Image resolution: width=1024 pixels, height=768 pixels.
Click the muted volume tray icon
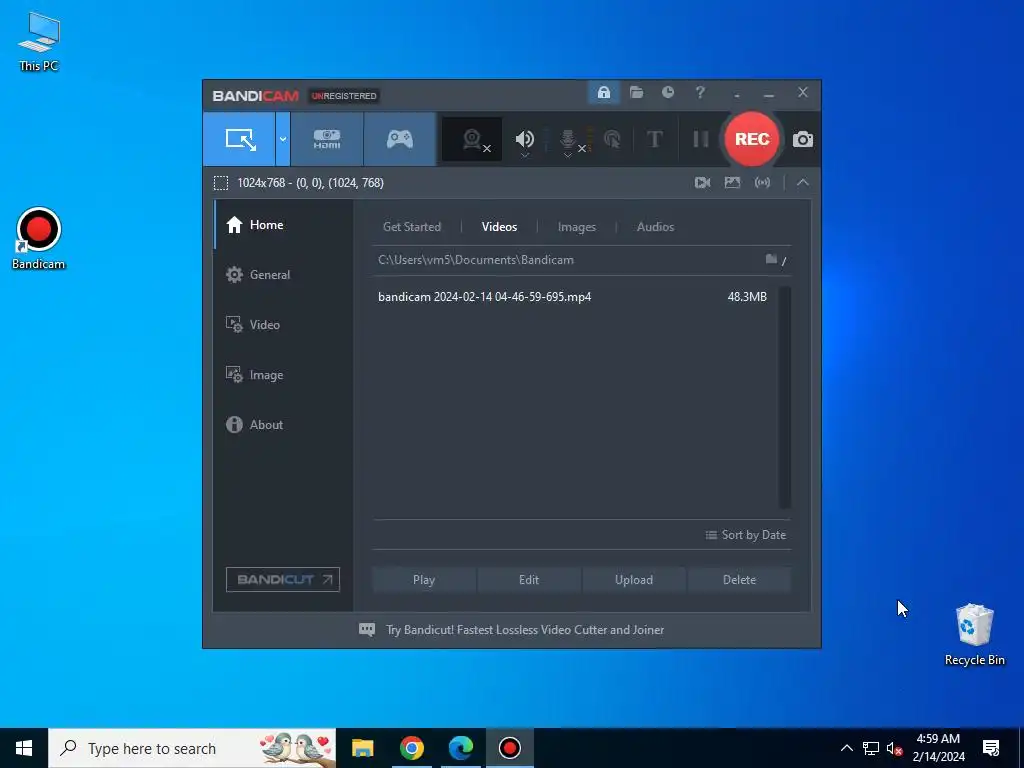coord(894,748)
